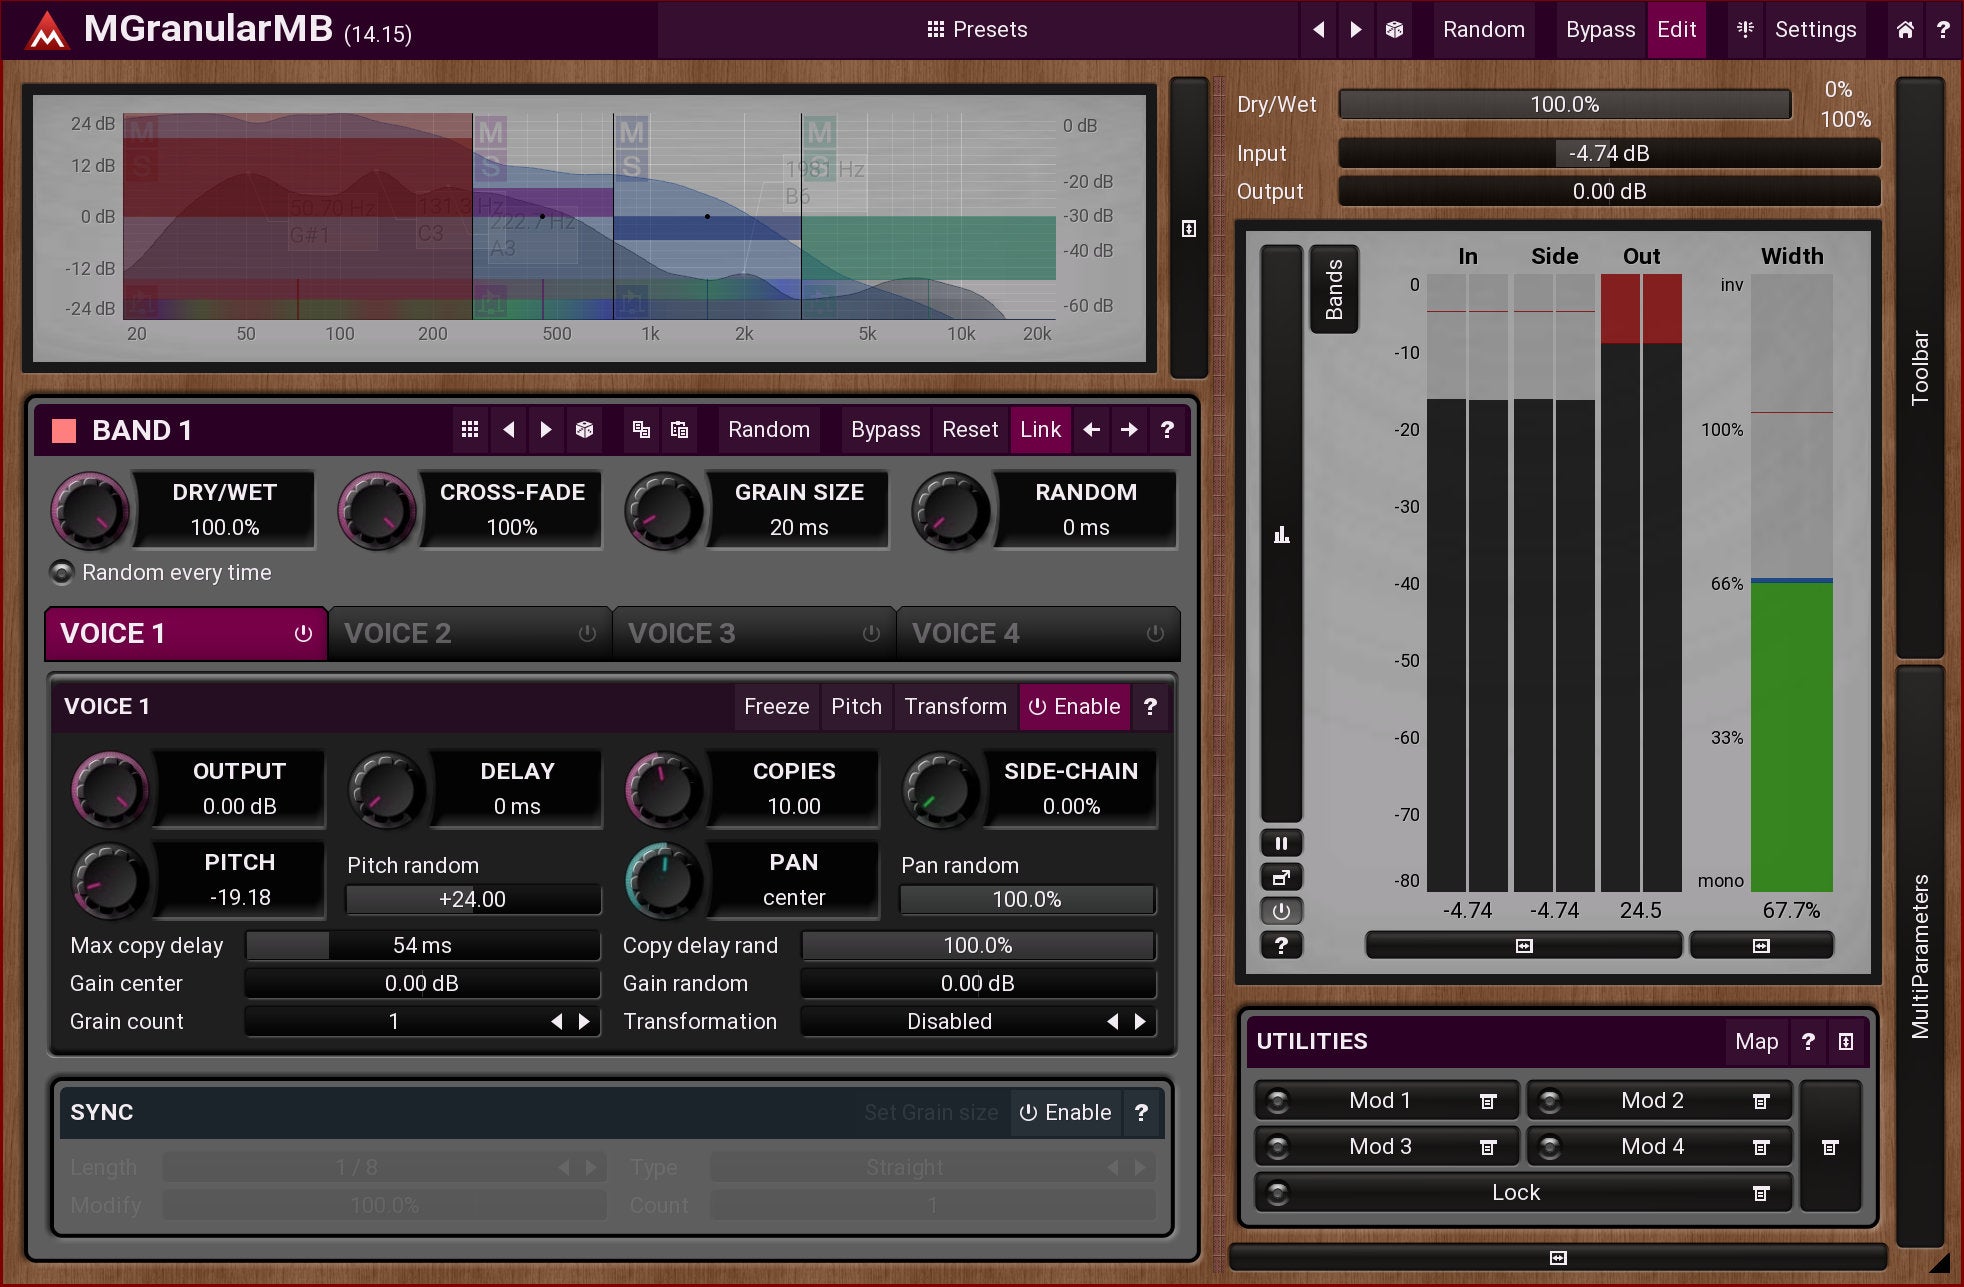Open the Presets menu
Viewport: 1964px width, 1287px height.
click(977, 30)
